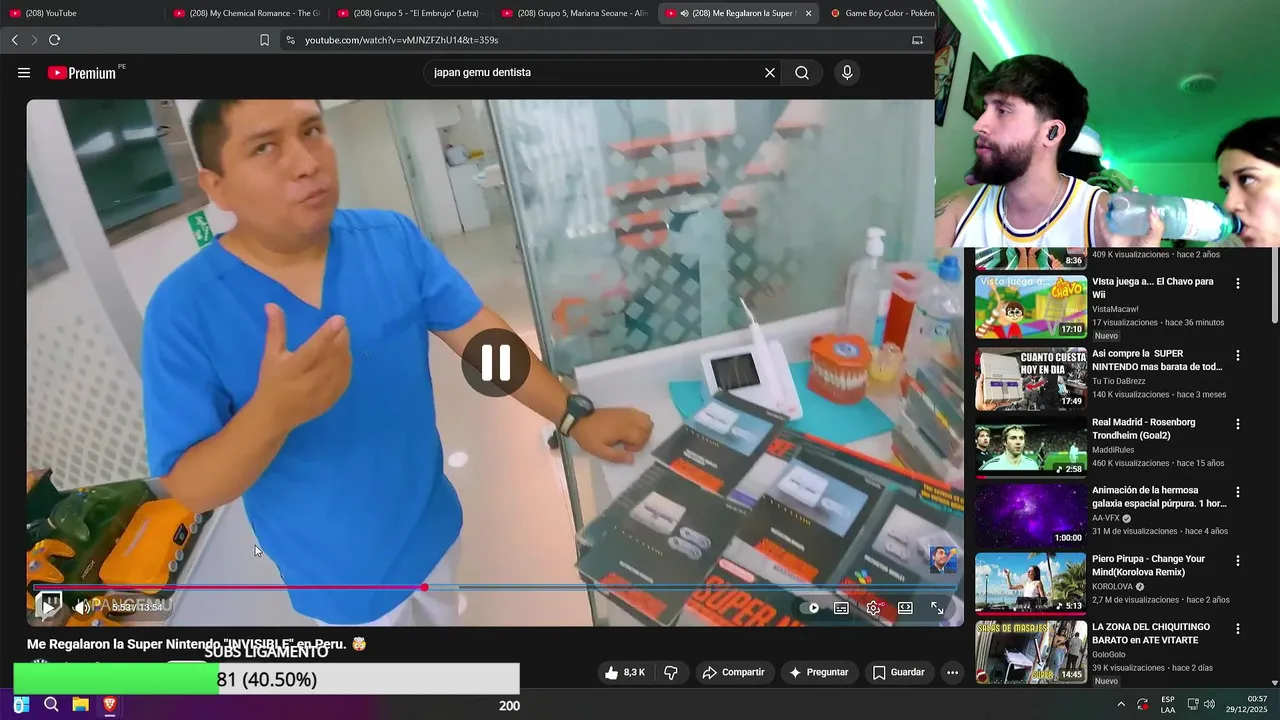
Task: Open purple galaxy animation thumbnail
Action: point(1030,515)
